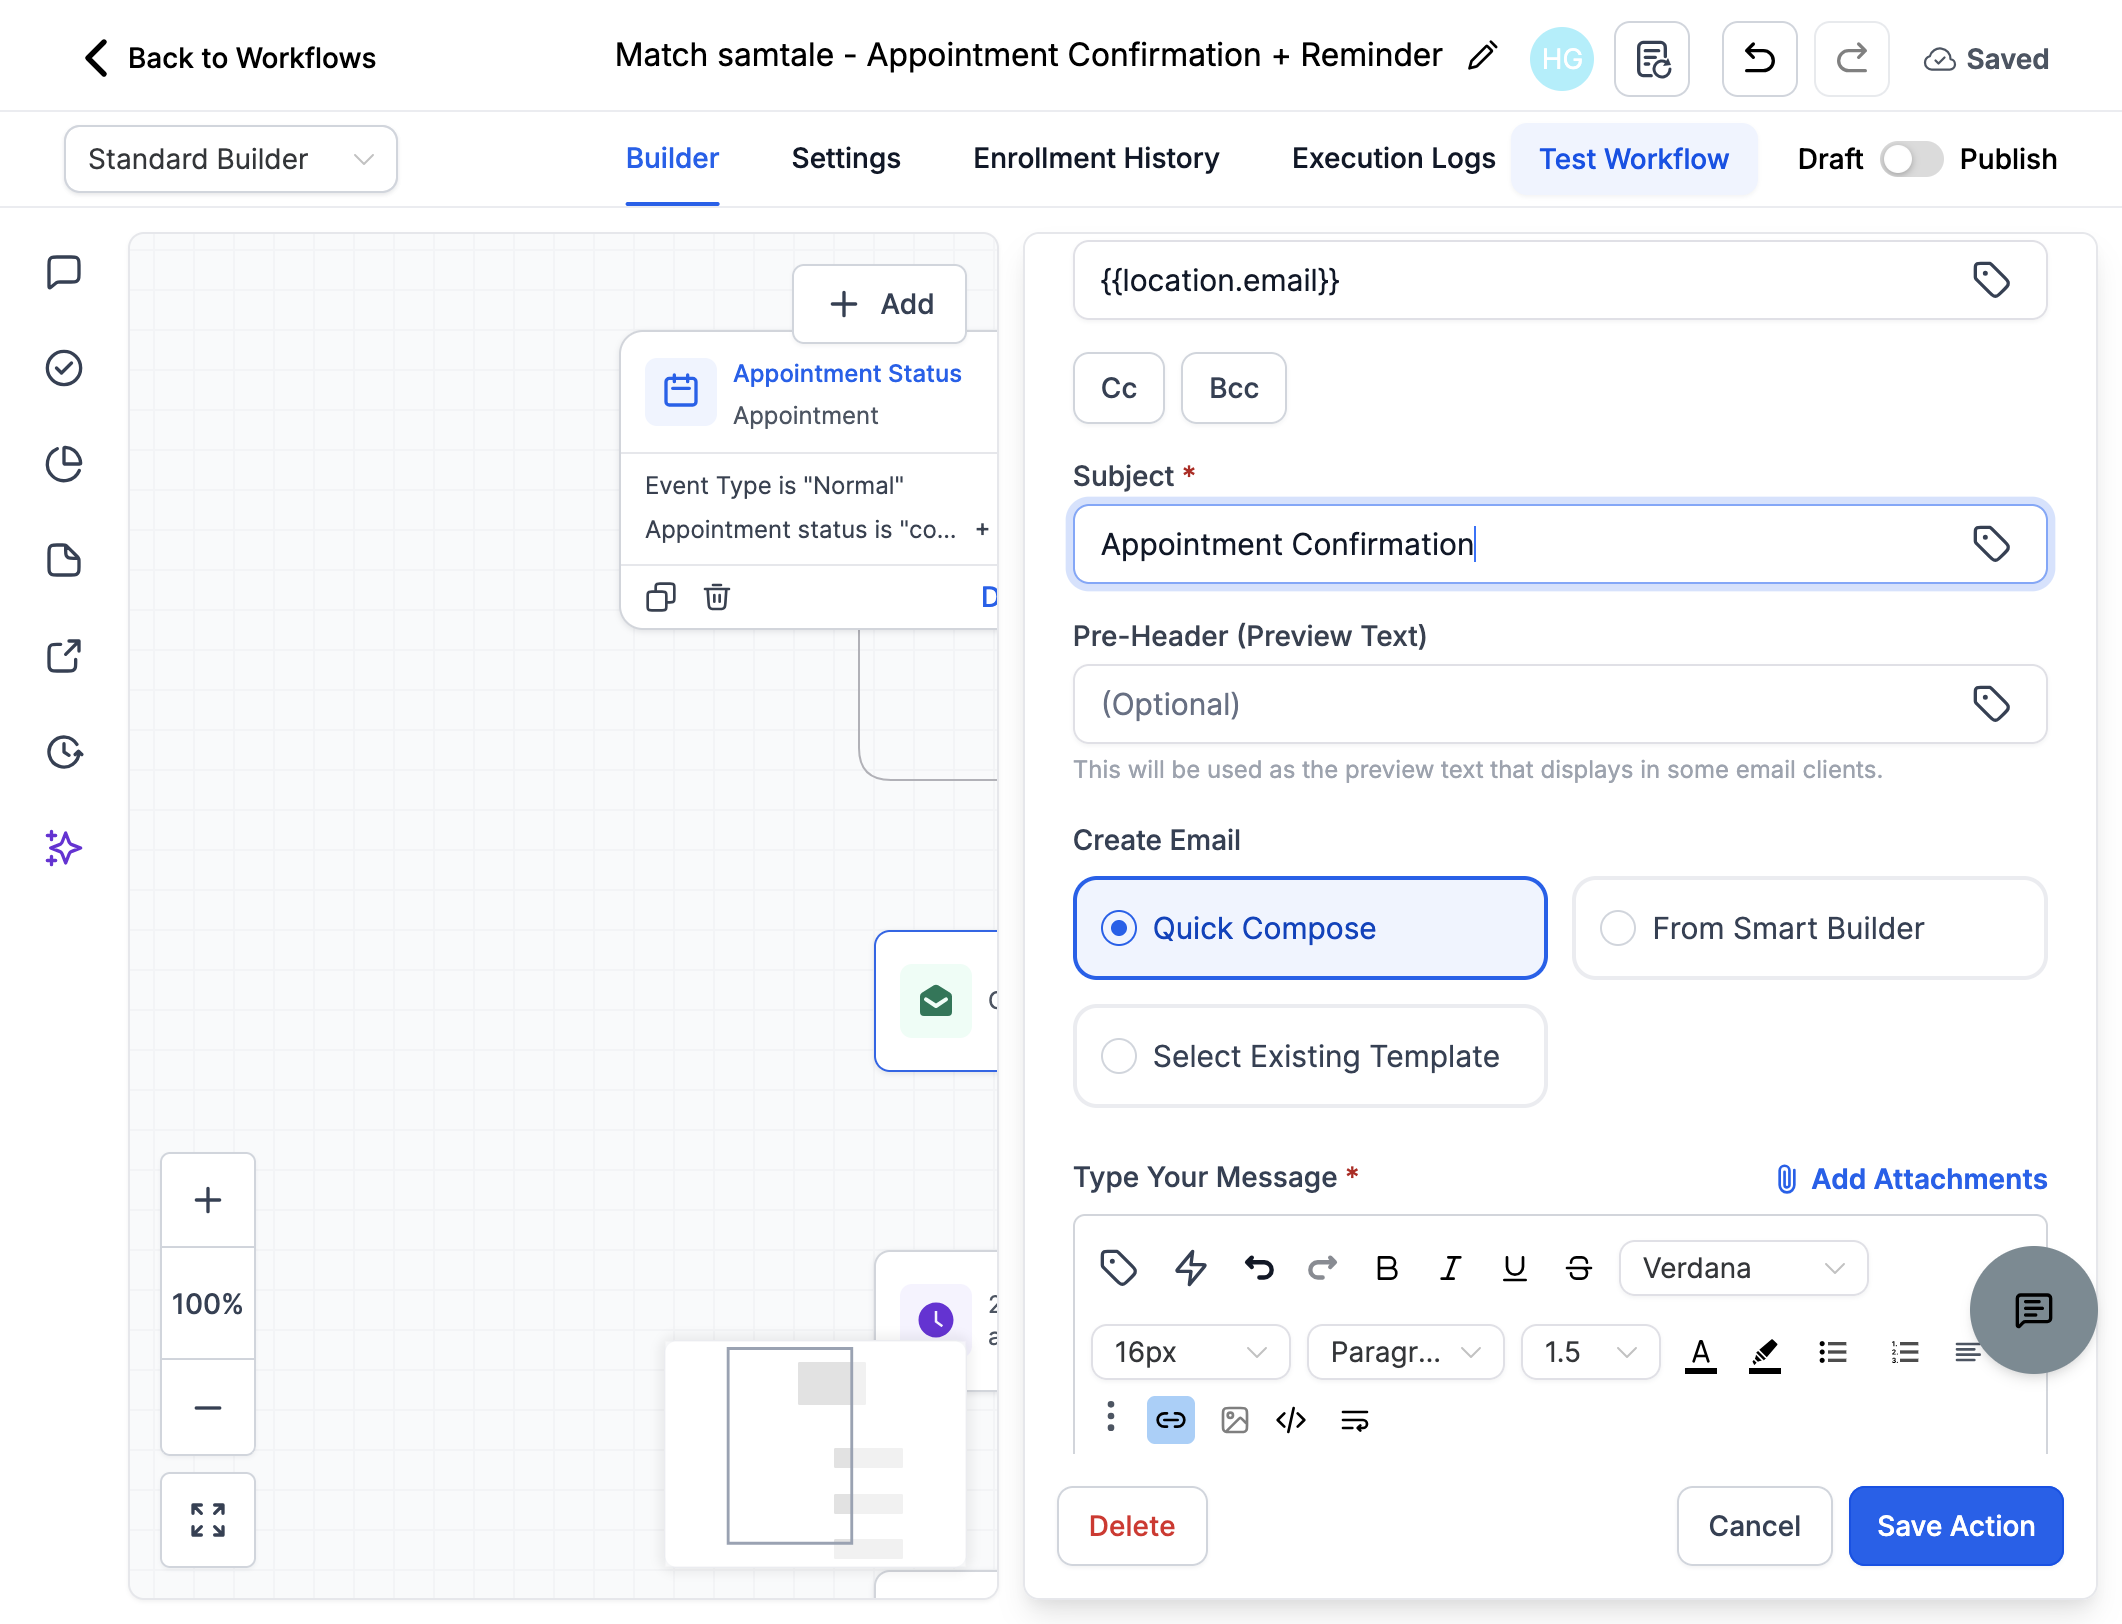The image size is (2122, 1624).
Task: Open the checkmark circle icon in sidebar
Action: tap(64, 368)
